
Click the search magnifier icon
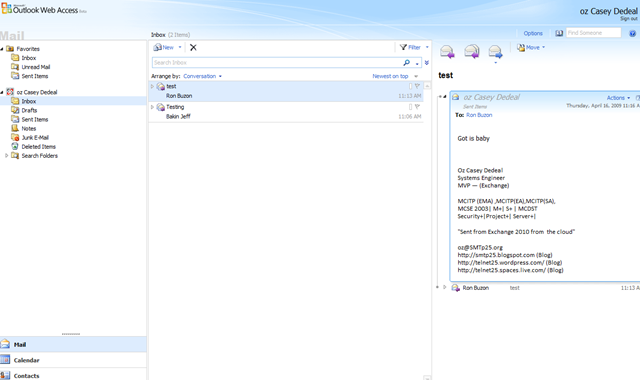pos(407,62)
